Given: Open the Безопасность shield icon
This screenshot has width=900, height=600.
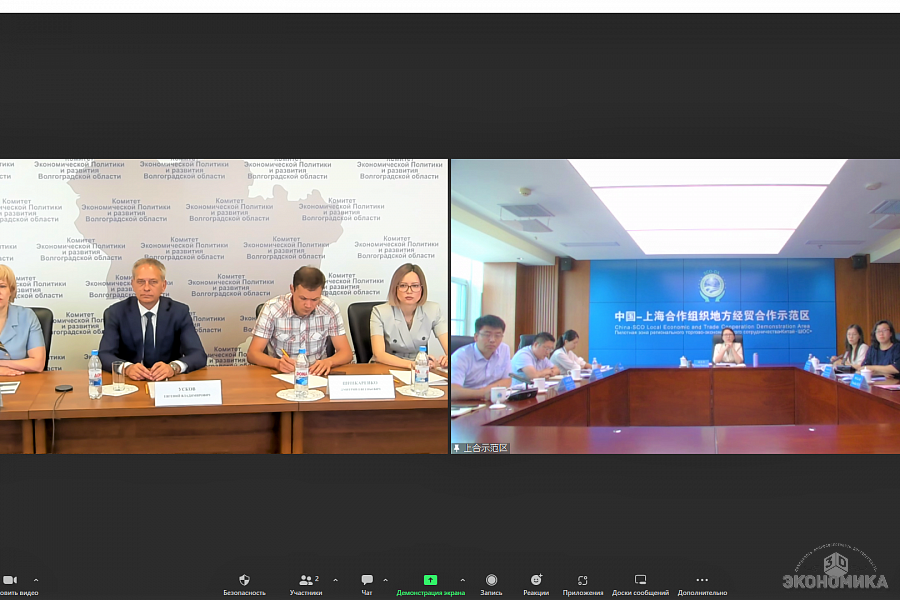Looking at the screenshot, I should pyautogui.click(x=244, y=580).
